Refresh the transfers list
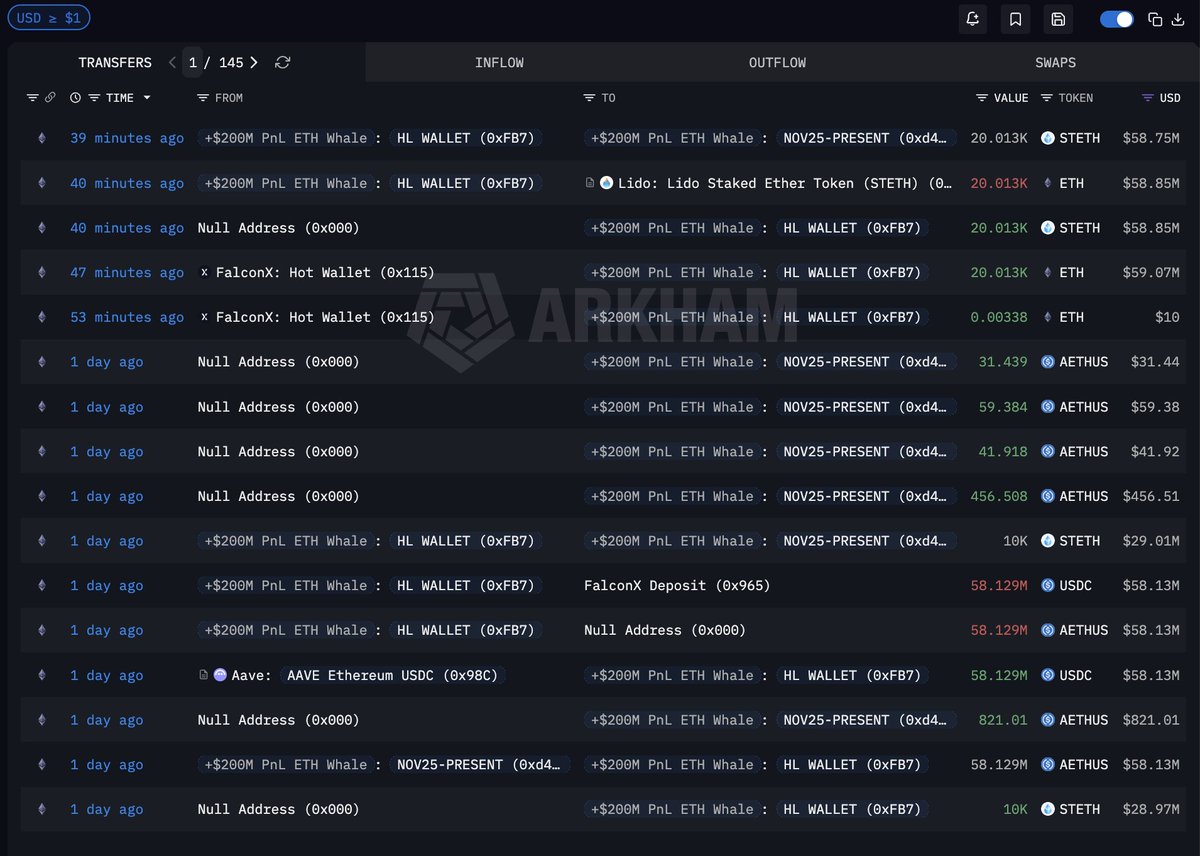Screen dimensions: 1200x856 [283, 62]
